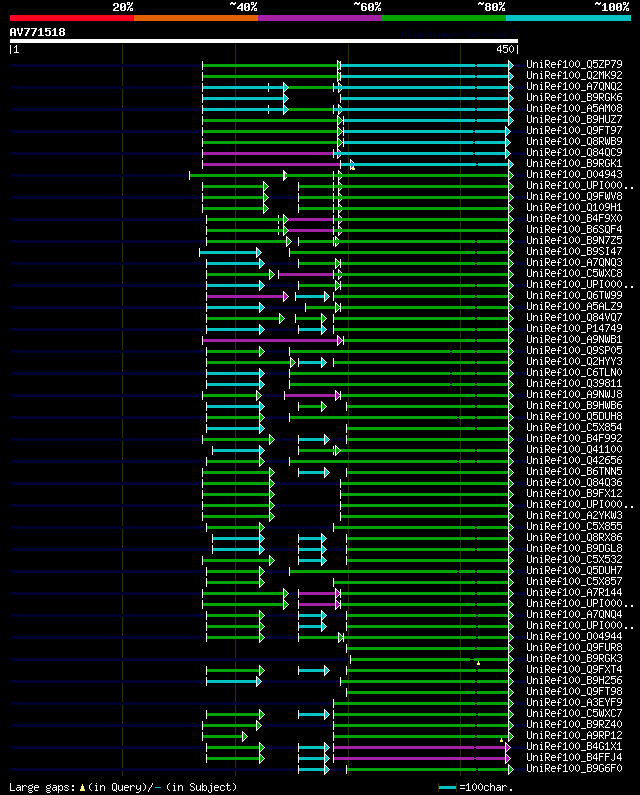View details for UniRef100_B9FX12
Screen dimensions: 640x795
click(x=574, y=493)
